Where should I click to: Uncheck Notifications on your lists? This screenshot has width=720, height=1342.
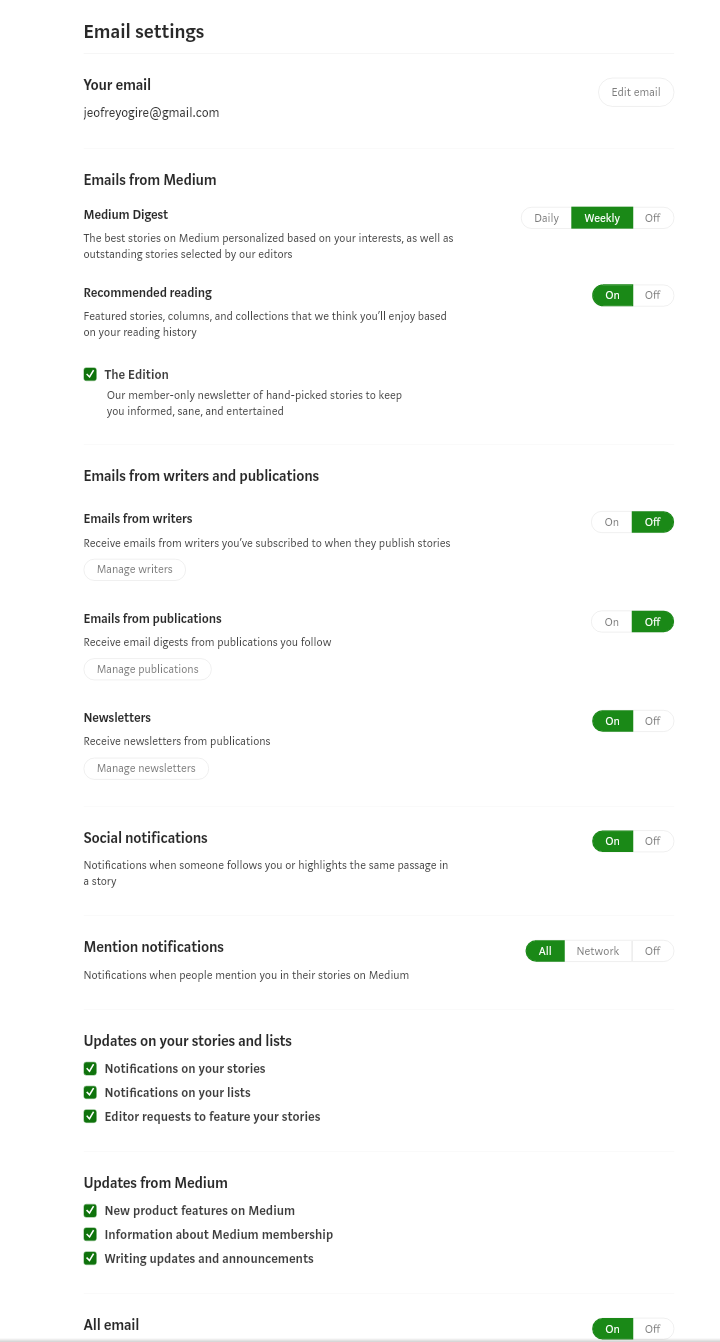coord(90,1092)
